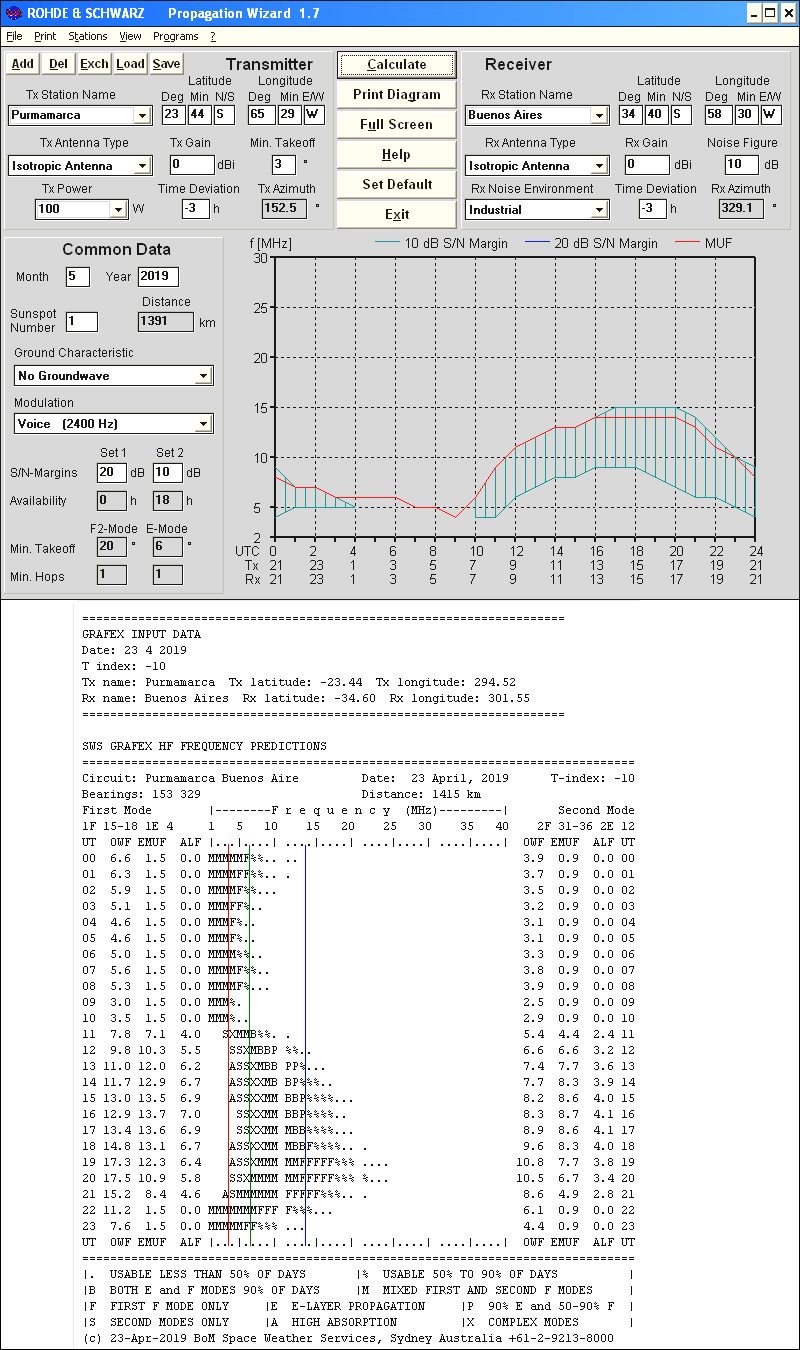Click the Load button
The height and width of the screenshot is (1350, 800).
pyautogui.click(x=130, y=64)
